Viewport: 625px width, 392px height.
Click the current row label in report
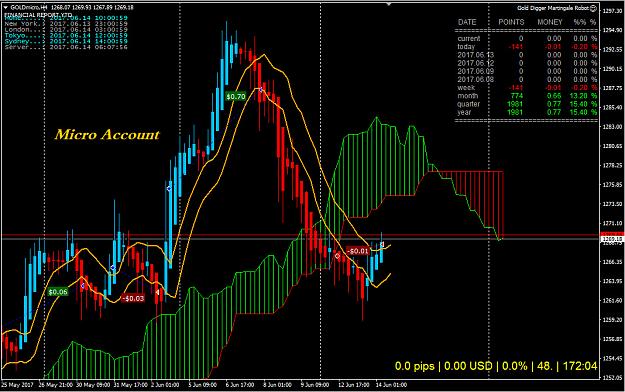pos(469,39)
